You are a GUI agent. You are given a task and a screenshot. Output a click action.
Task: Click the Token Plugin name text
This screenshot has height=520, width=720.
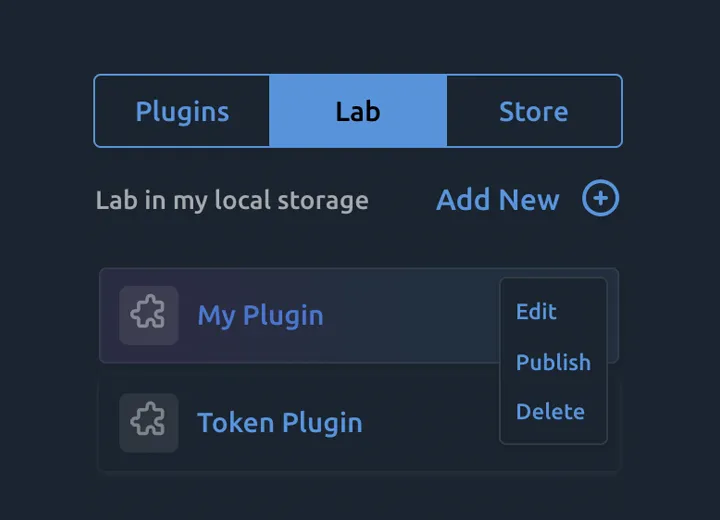279,422
